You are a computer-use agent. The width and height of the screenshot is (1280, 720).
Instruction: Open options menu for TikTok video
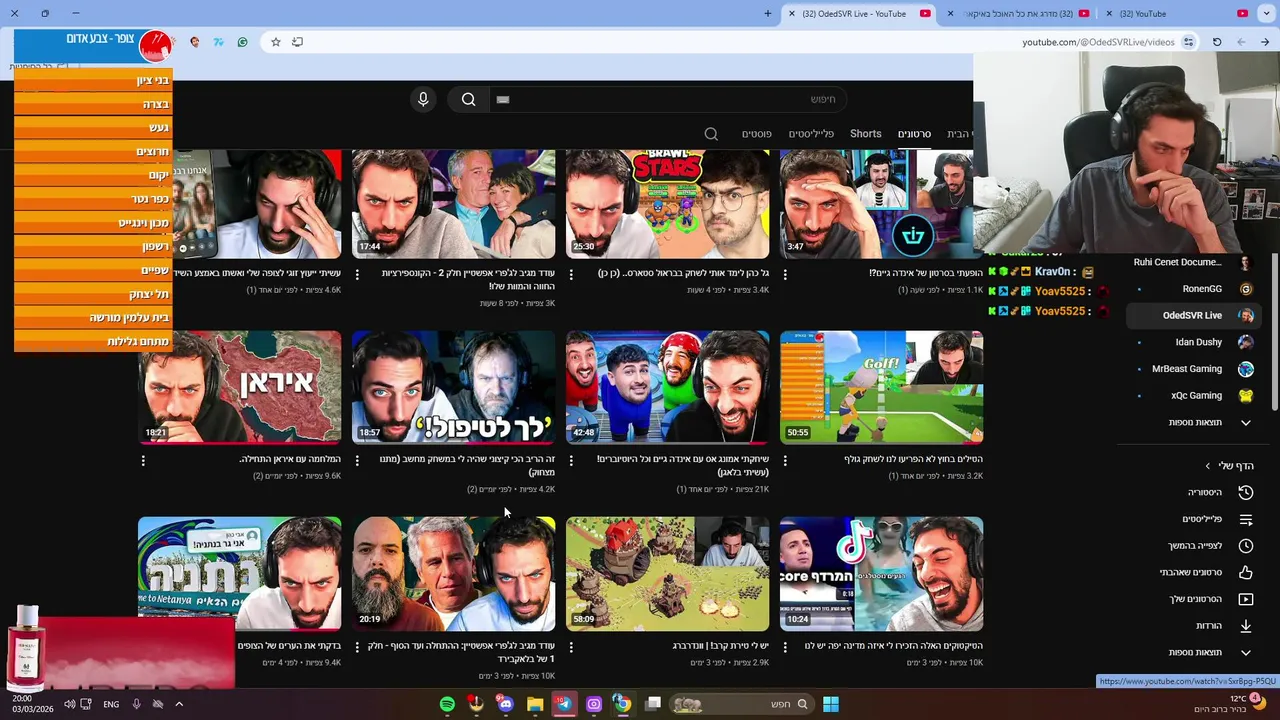[x=785, y=647]
